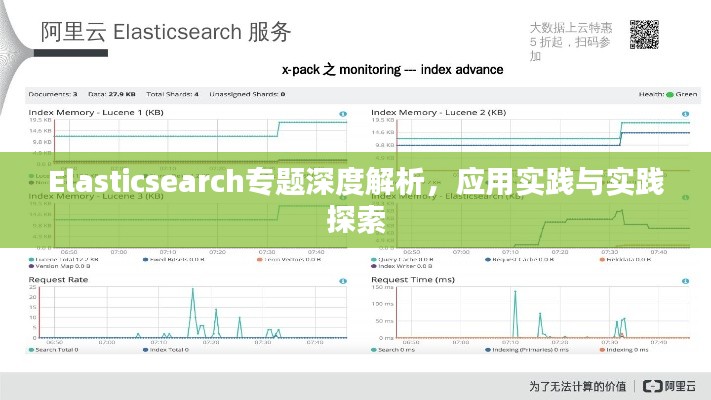Click the Request Rate chart title
Viewport: 711px width, 400px height.
(x=58, y=280)
